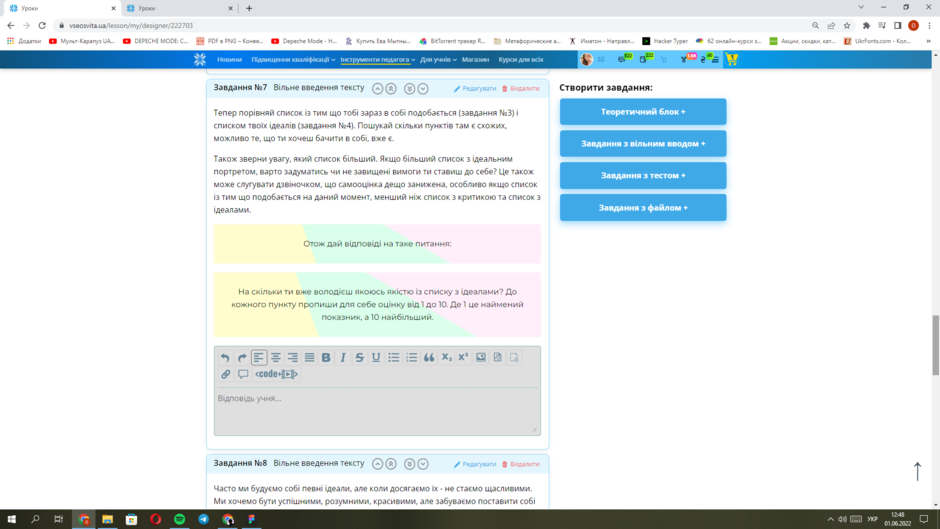This screenshot has height=529, width=940.
Task: Toggle bold formatting in the answer editor
Action: pos(326,358)
